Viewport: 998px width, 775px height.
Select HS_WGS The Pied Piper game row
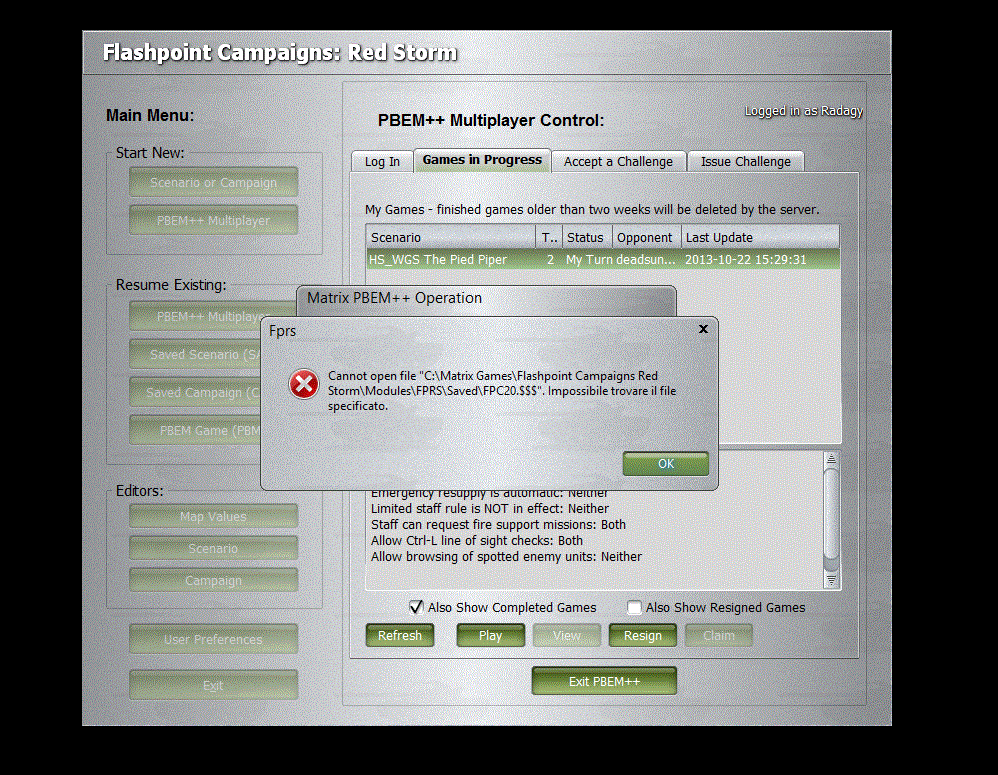click(603, 260)
